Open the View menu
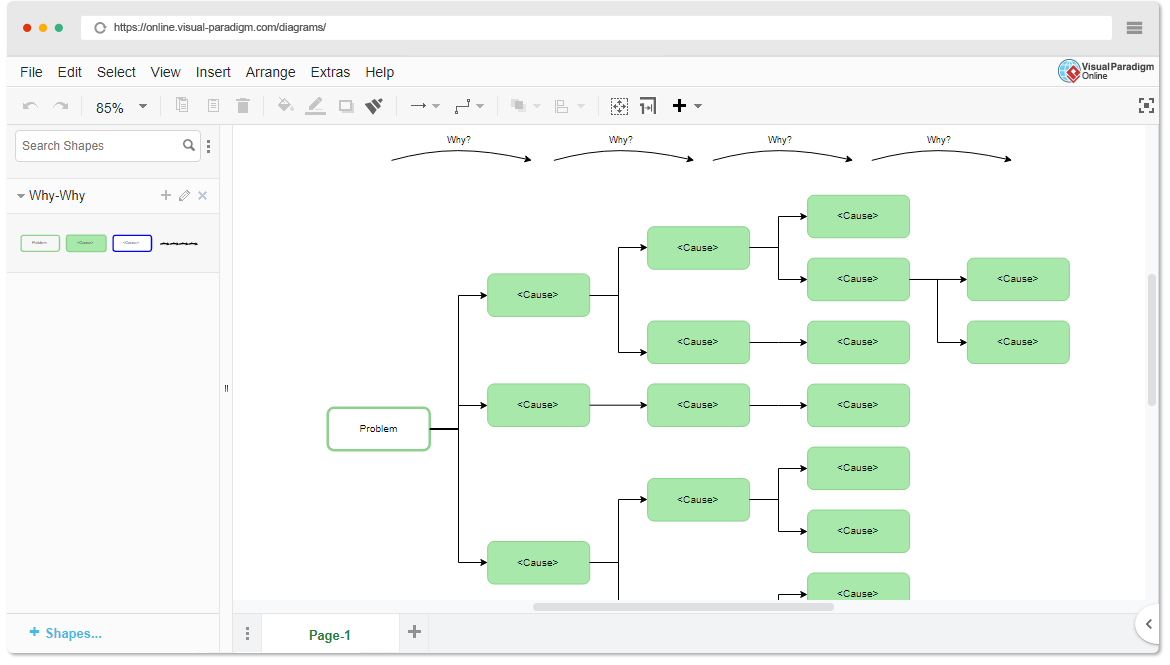 coord(166,72)
